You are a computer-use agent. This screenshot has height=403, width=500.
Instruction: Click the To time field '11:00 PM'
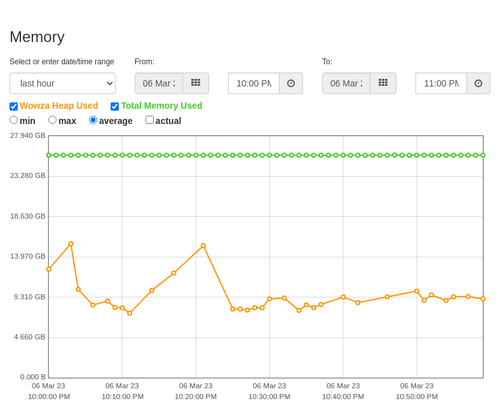(441, 83)
